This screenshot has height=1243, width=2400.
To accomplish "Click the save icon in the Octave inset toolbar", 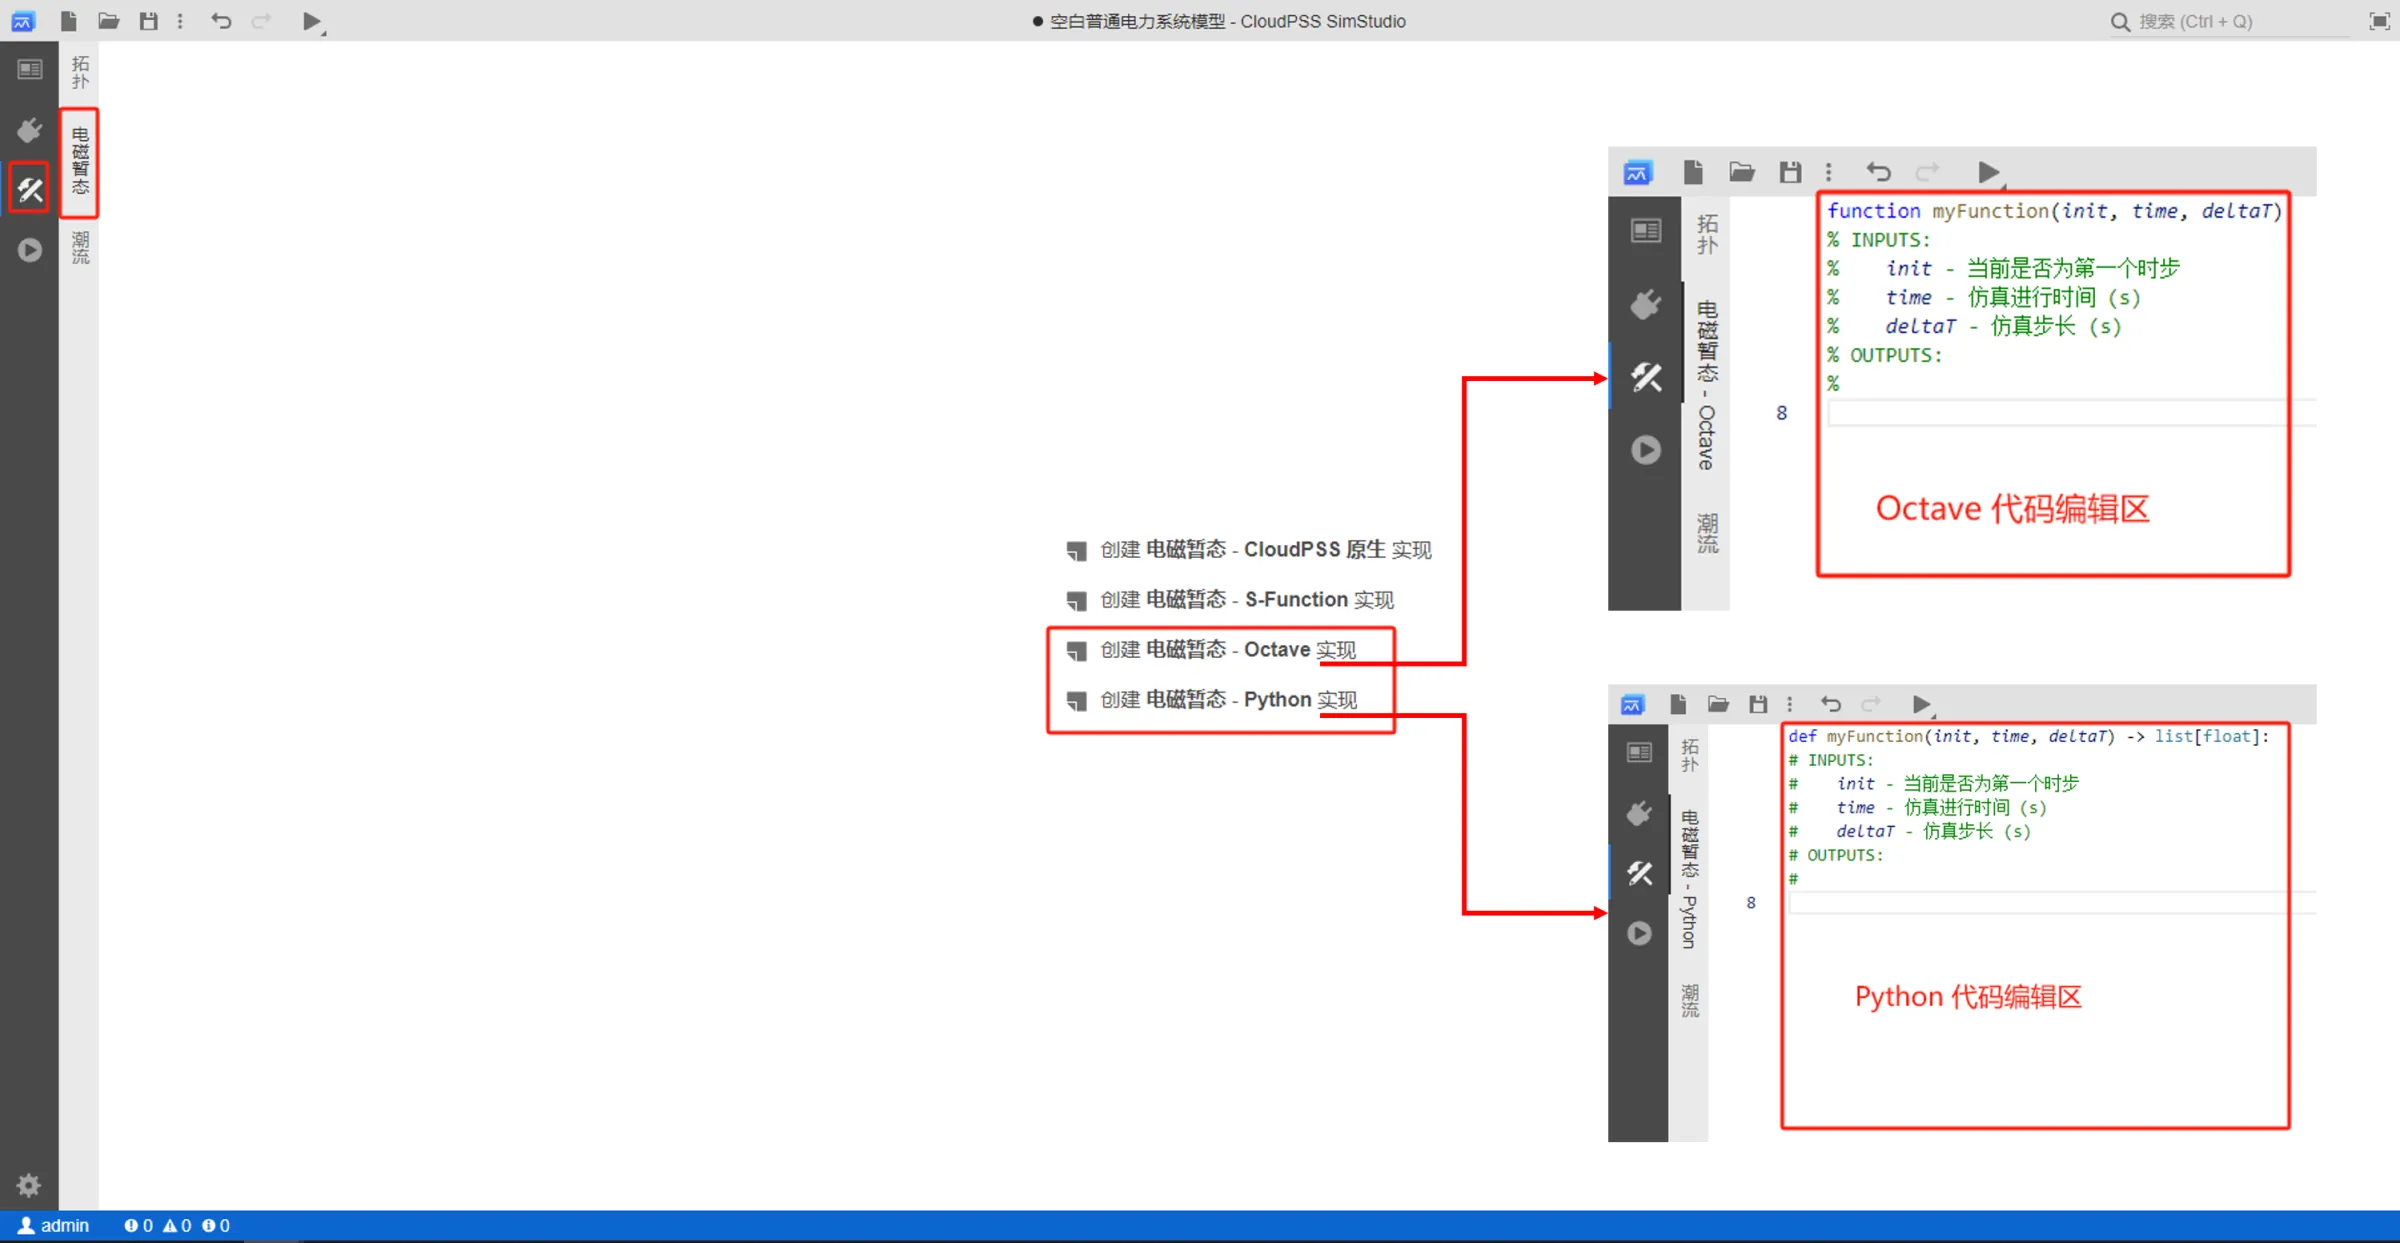I will [1790, 172].
